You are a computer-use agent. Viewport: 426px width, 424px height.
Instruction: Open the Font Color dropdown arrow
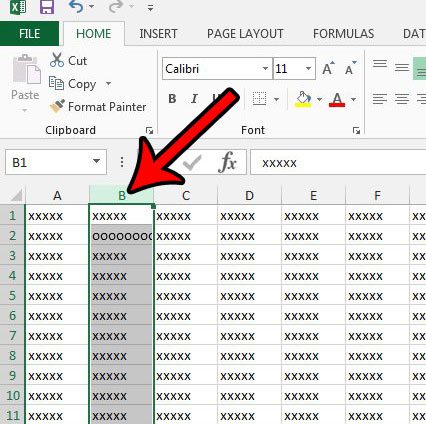click(353, 99)
